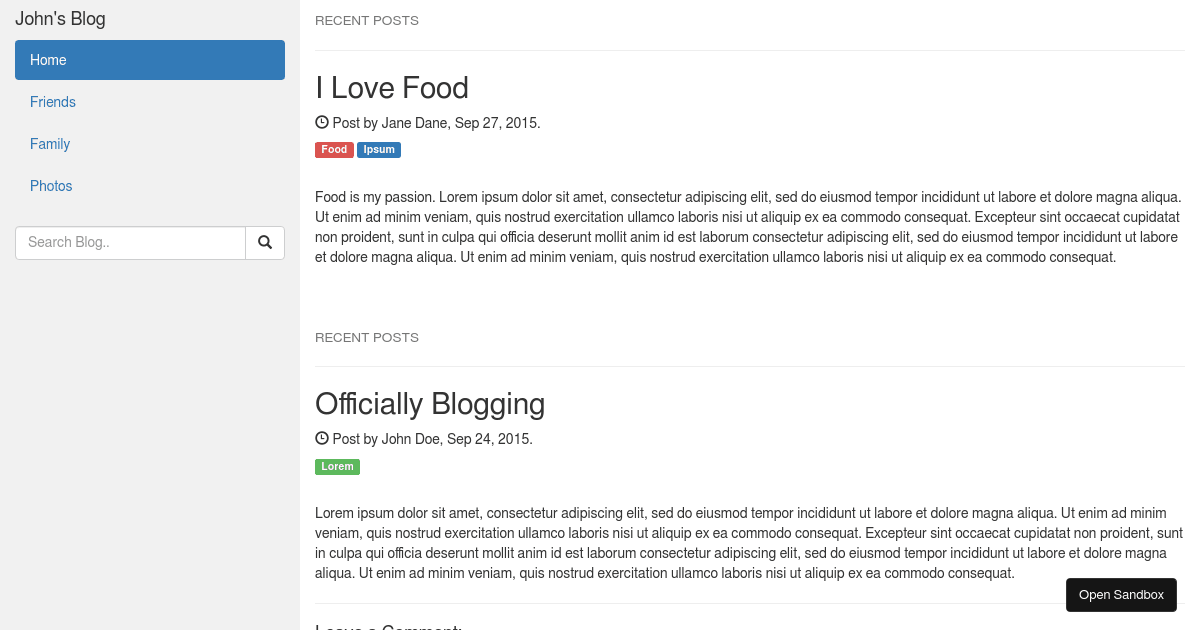Select the green Lorem tag badge
The image size is (1200, 630).
click(x=337, y=466)
